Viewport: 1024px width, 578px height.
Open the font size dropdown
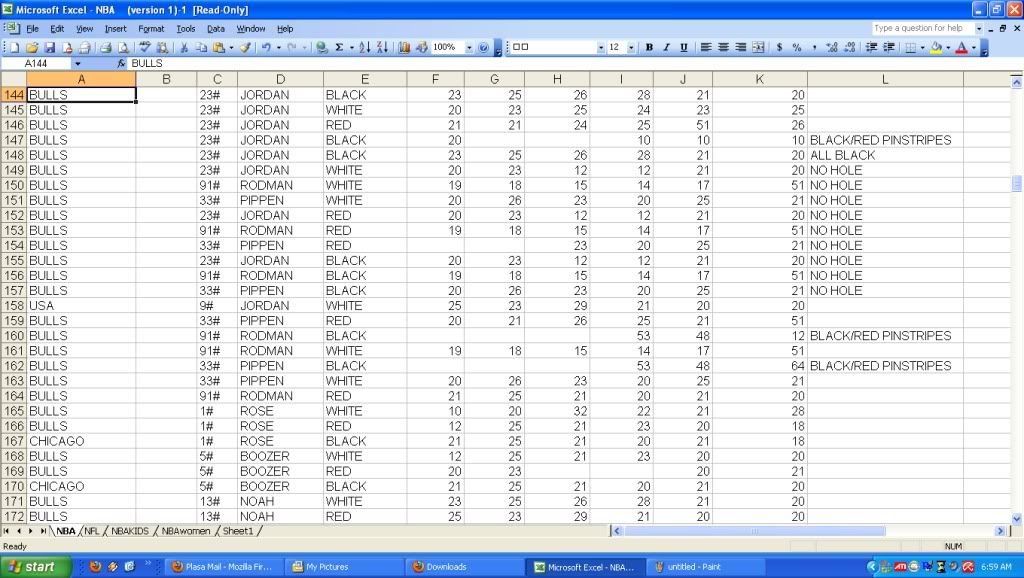pyautogui.click(x=632, y=47)
